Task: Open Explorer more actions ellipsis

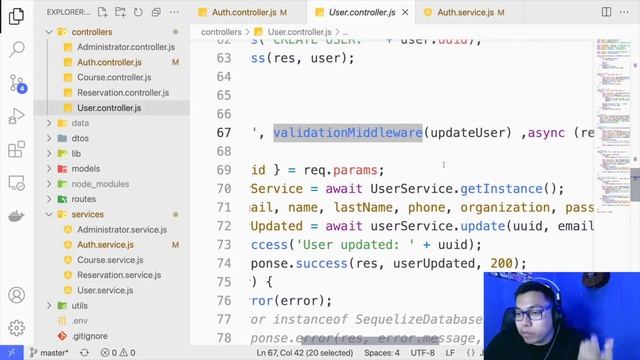Action: pos(174,12)
